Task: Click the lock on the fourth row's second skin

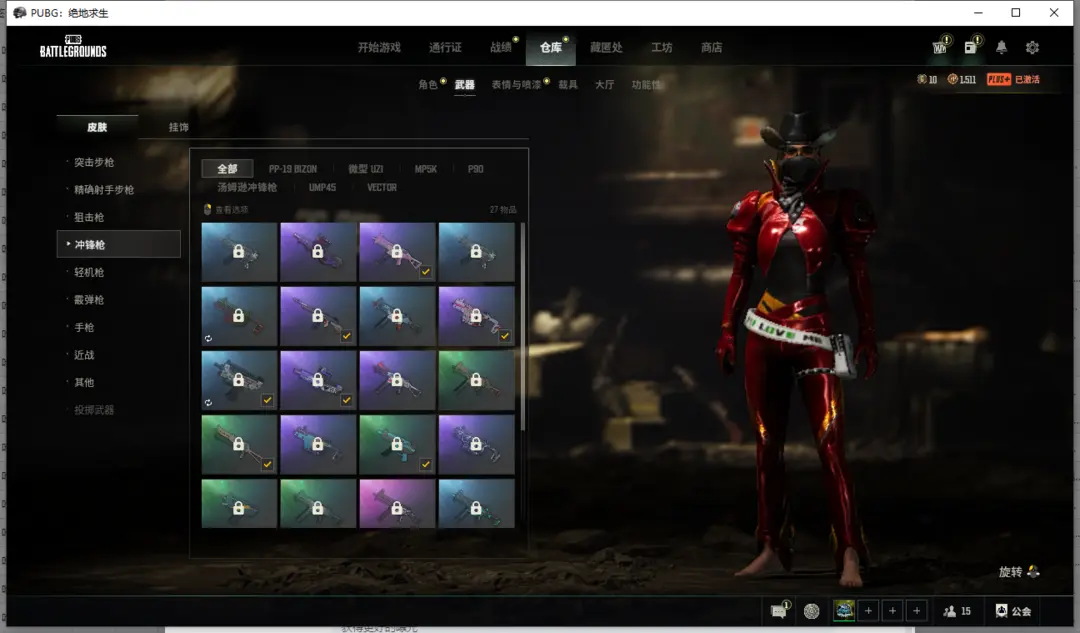Action: (318, 444)
